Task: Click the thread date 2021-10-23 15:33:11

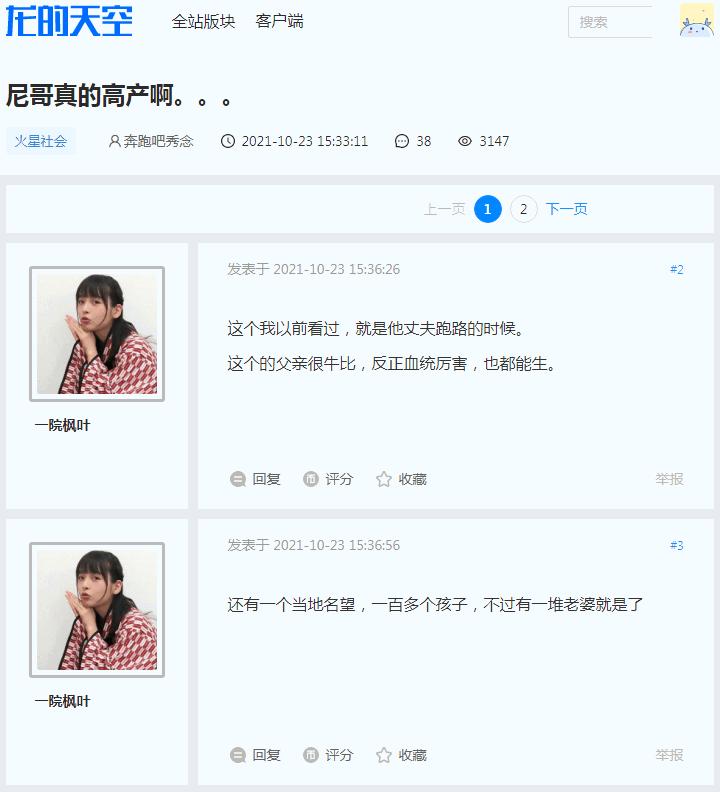Action: point(305,141)
